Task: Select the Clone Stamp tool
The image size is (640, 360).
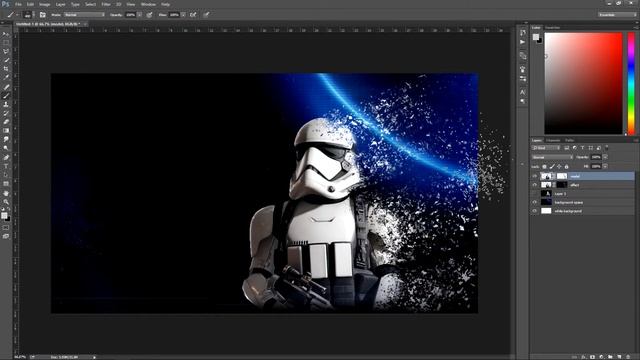Action: tap(6, 104)
